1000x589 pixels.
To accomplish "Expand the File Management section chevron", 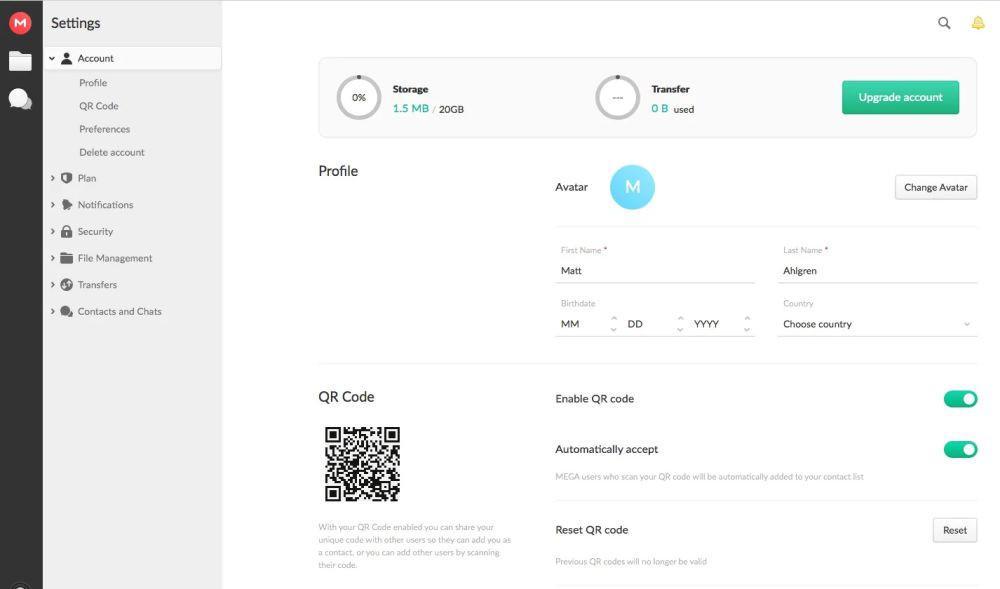I will tap(52, 258).
